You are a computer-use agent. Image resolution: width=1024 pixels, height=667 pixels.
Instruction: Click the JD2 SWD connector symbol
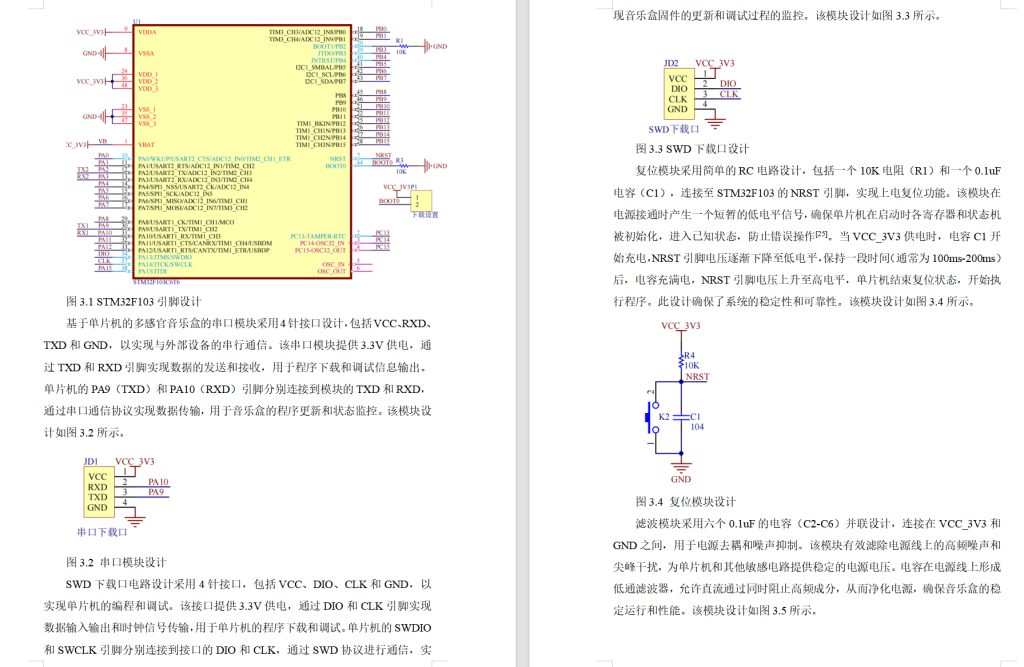pos(680,93)
